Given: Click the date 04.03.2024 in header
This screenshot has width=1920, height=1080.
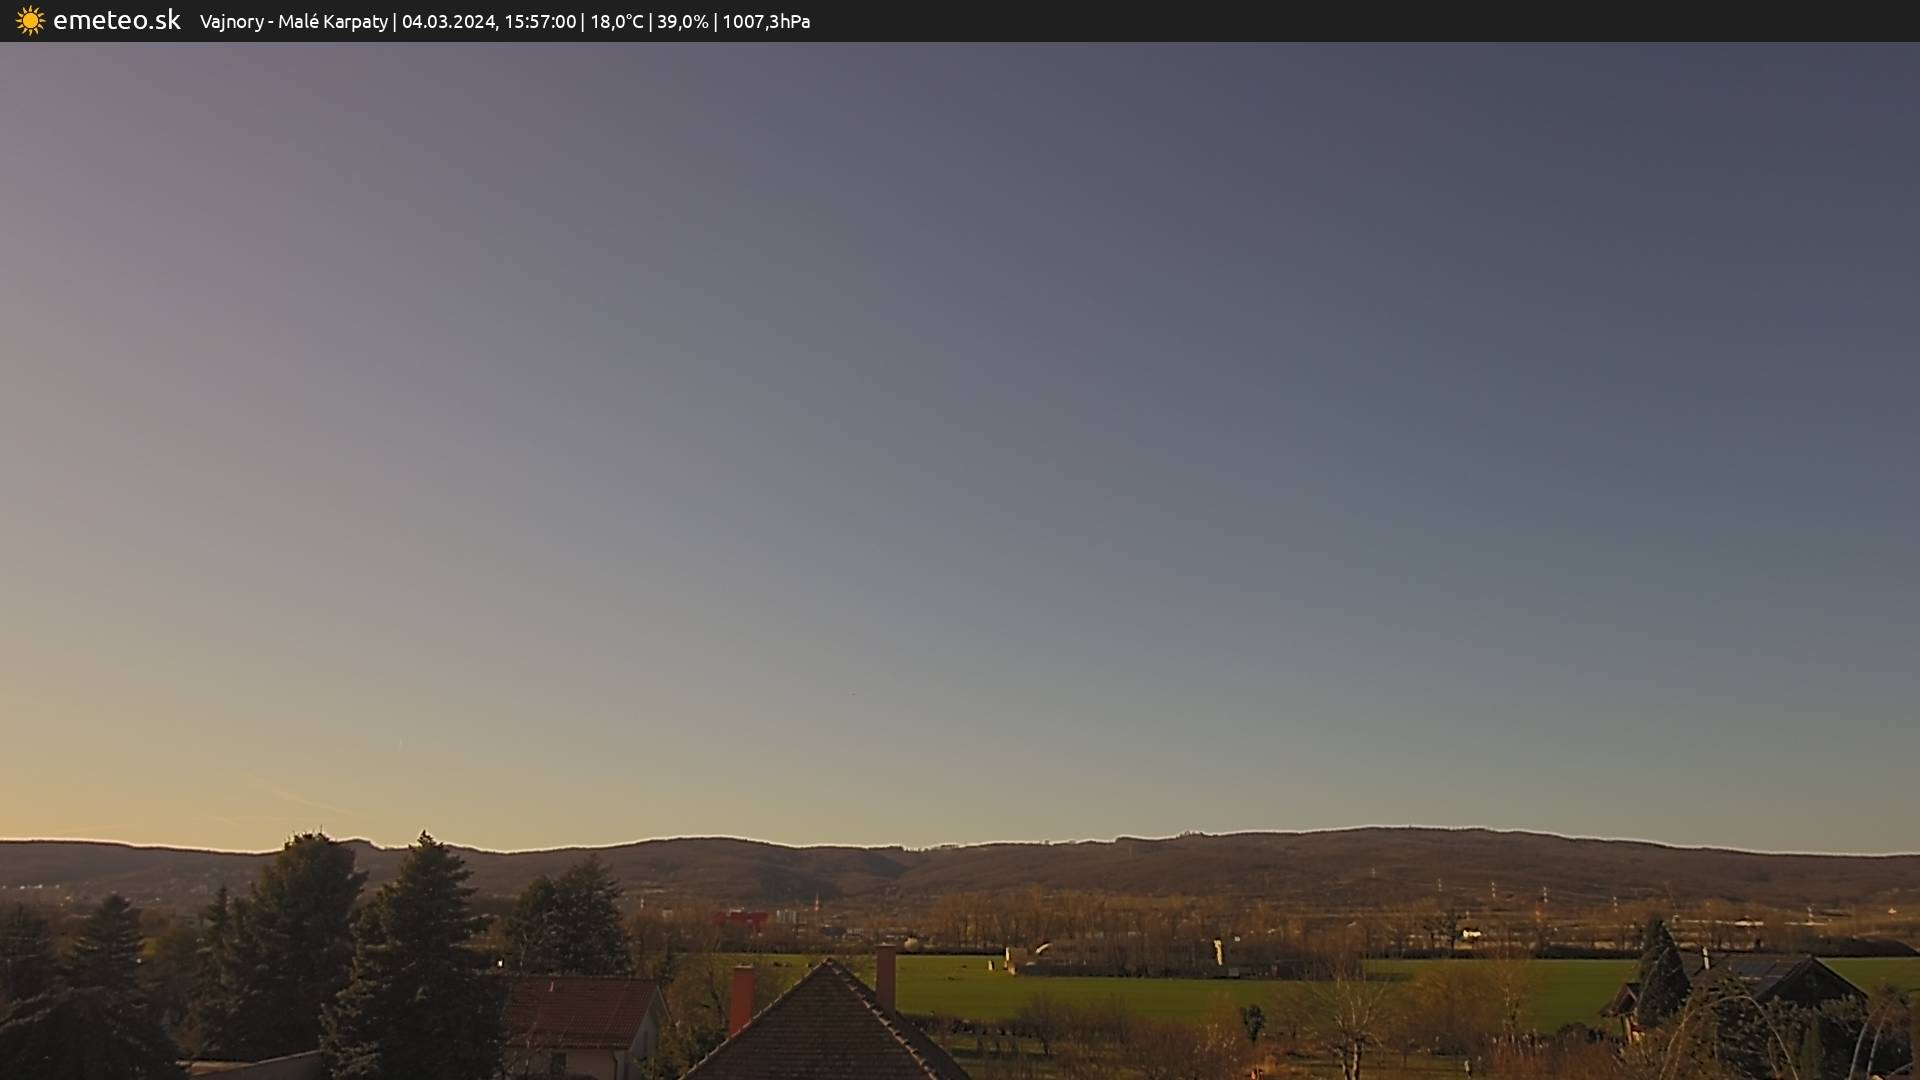Looking at the screenshot, I should [x=447, y=21].
